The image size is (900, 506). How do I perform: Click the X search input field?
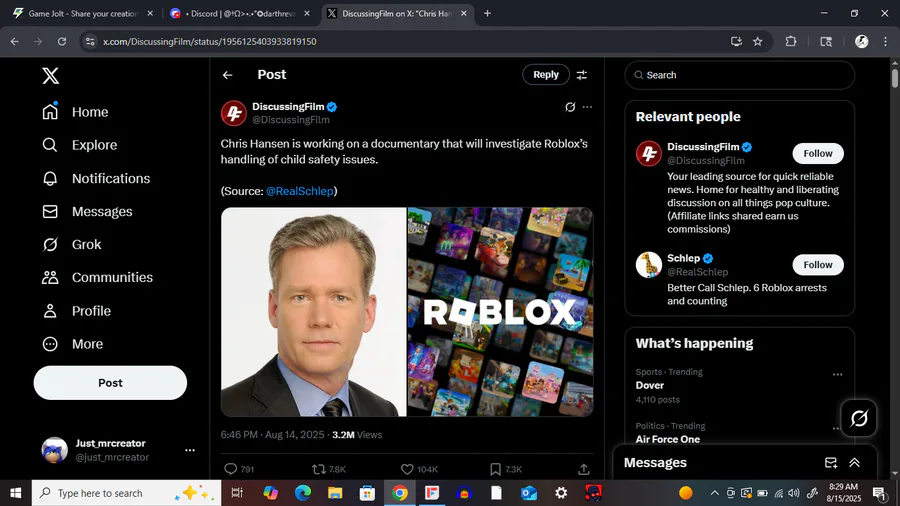coord(740,75)
